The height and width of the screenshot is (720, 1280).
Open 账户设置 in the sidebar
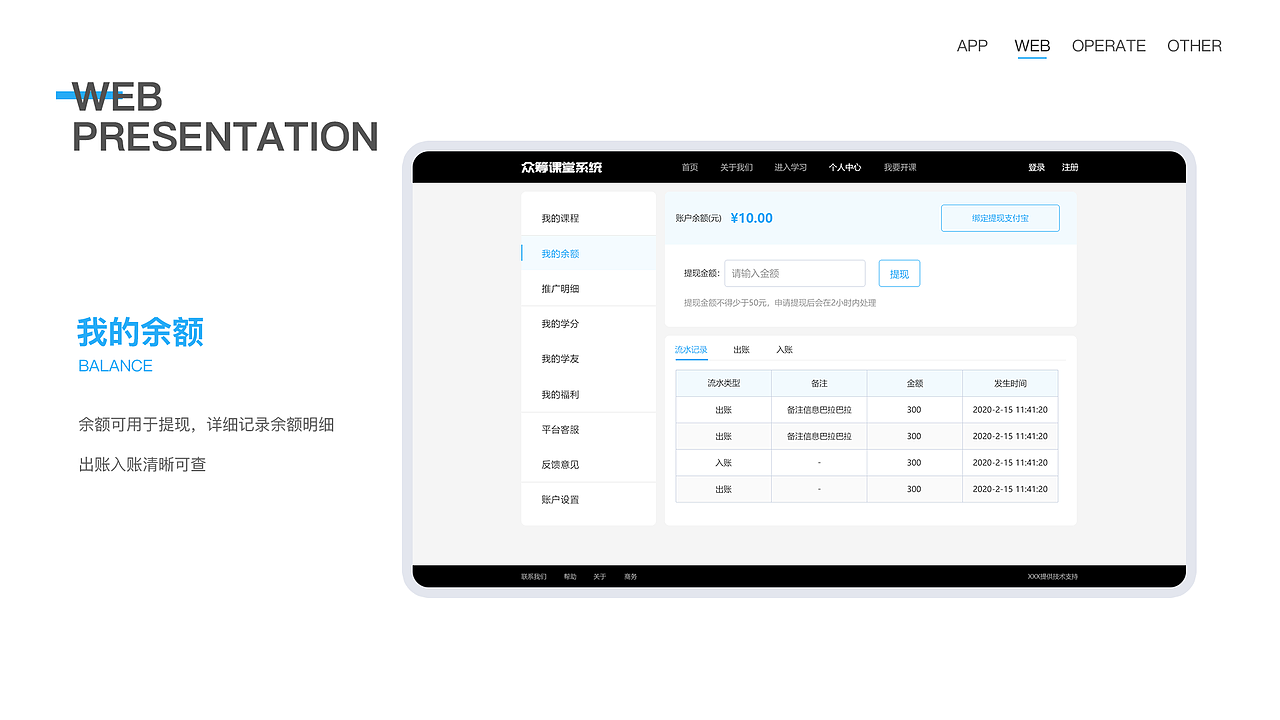(588, 499)
